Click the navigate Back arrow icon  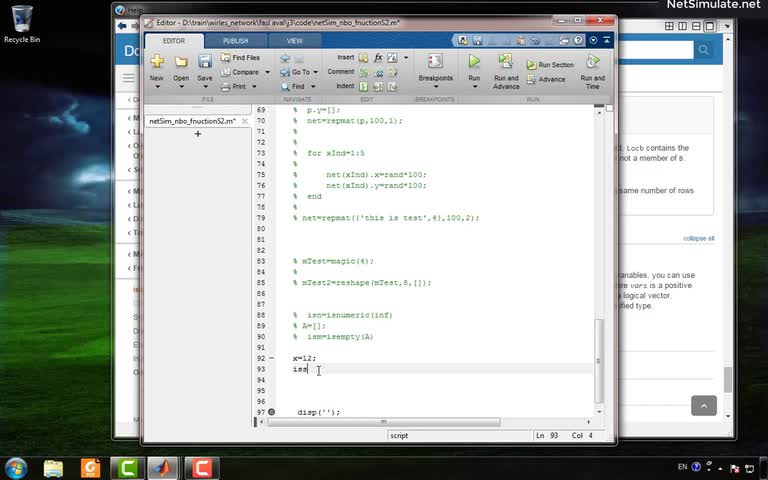click(x=285, y=58)
